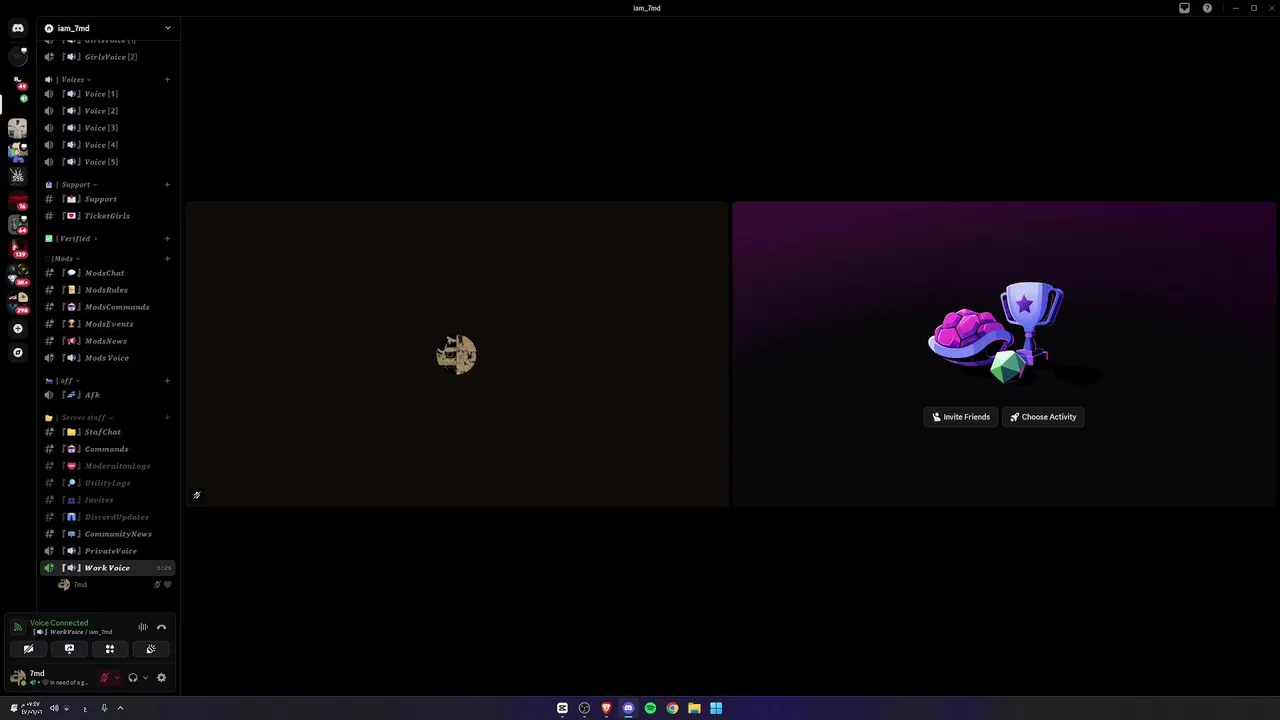Open Discover servers compass icon
Viewport: 1280px width, 720px height.
click(x=18, y=352)
